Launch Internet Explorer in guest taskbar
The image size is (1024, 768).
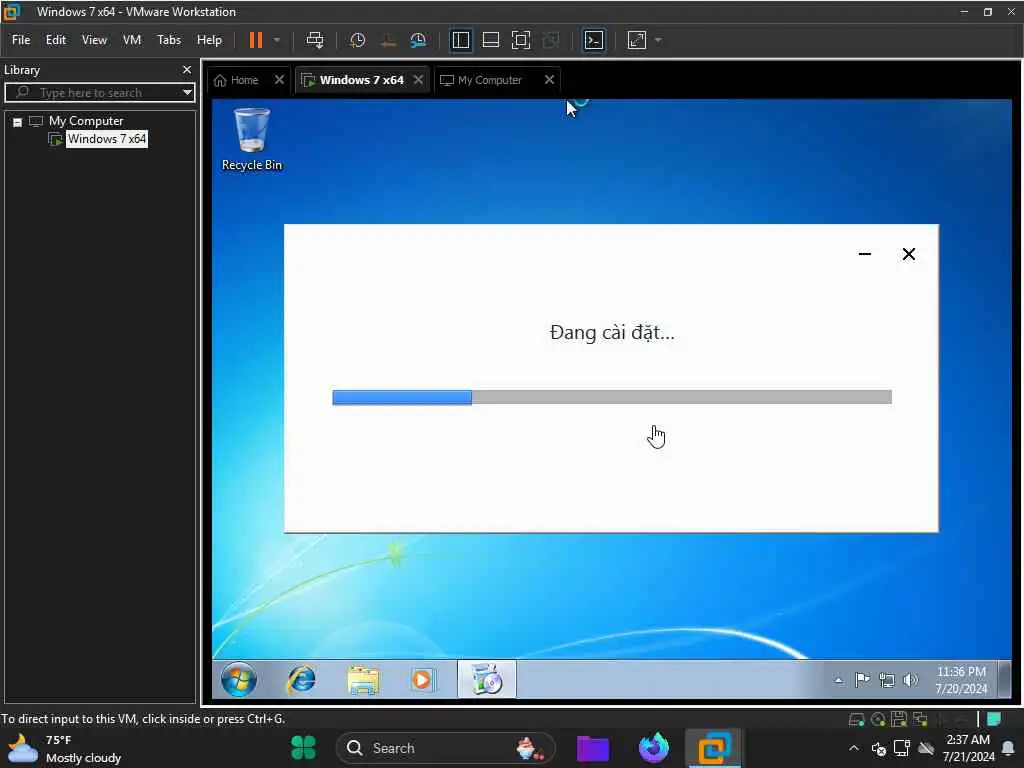pyautogui.click(x=301, y=680)
